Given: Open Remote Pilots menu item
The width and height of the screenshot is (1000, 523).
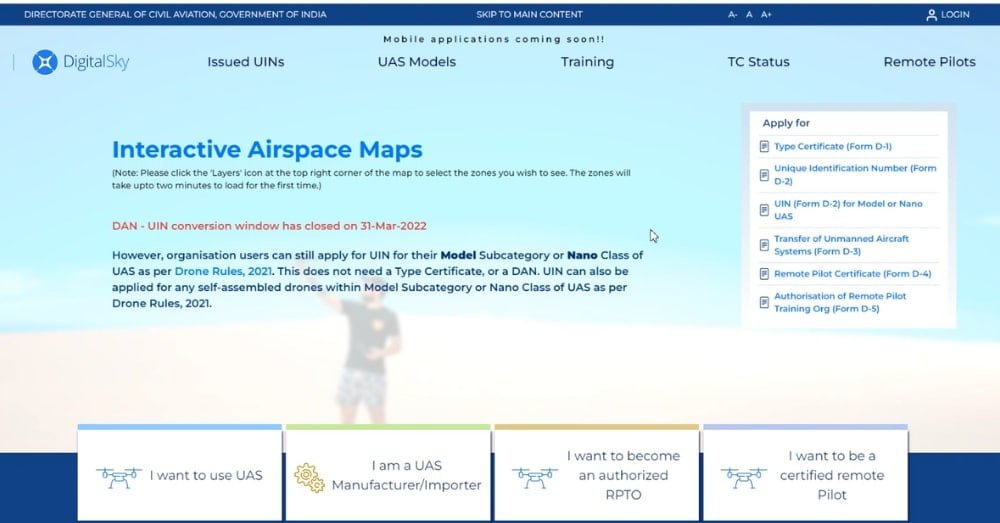Looking at the screenshot, I should click(929, 62).
